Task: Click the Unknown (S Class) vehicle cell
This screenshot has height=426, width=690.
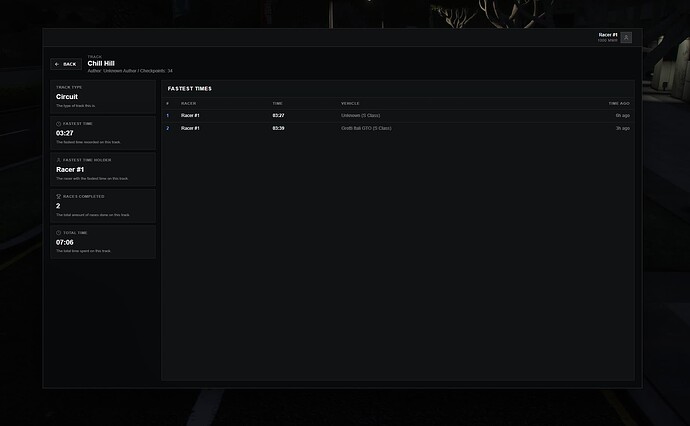Action: coord(360,115)
